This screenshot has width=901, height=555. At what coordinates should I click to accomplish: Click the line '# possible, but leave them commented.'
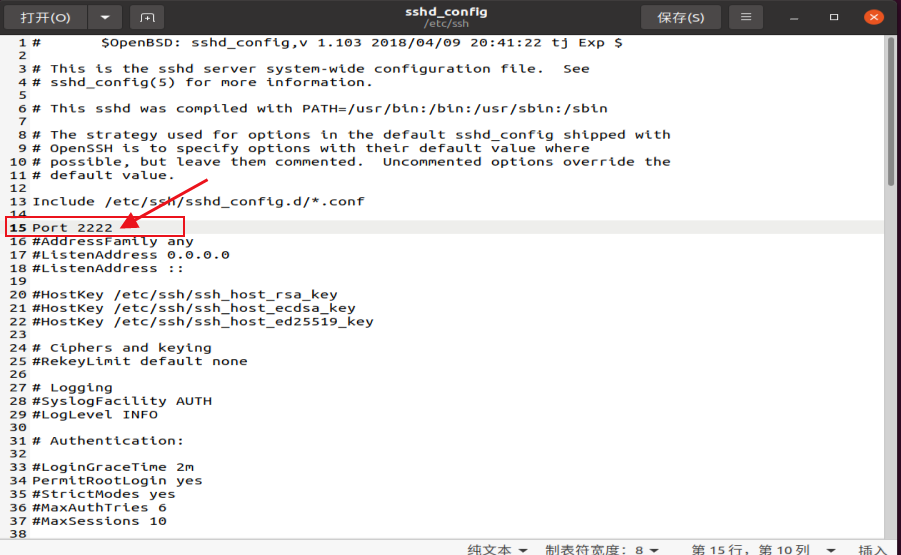pyautogui.click(x=351, y=162)
